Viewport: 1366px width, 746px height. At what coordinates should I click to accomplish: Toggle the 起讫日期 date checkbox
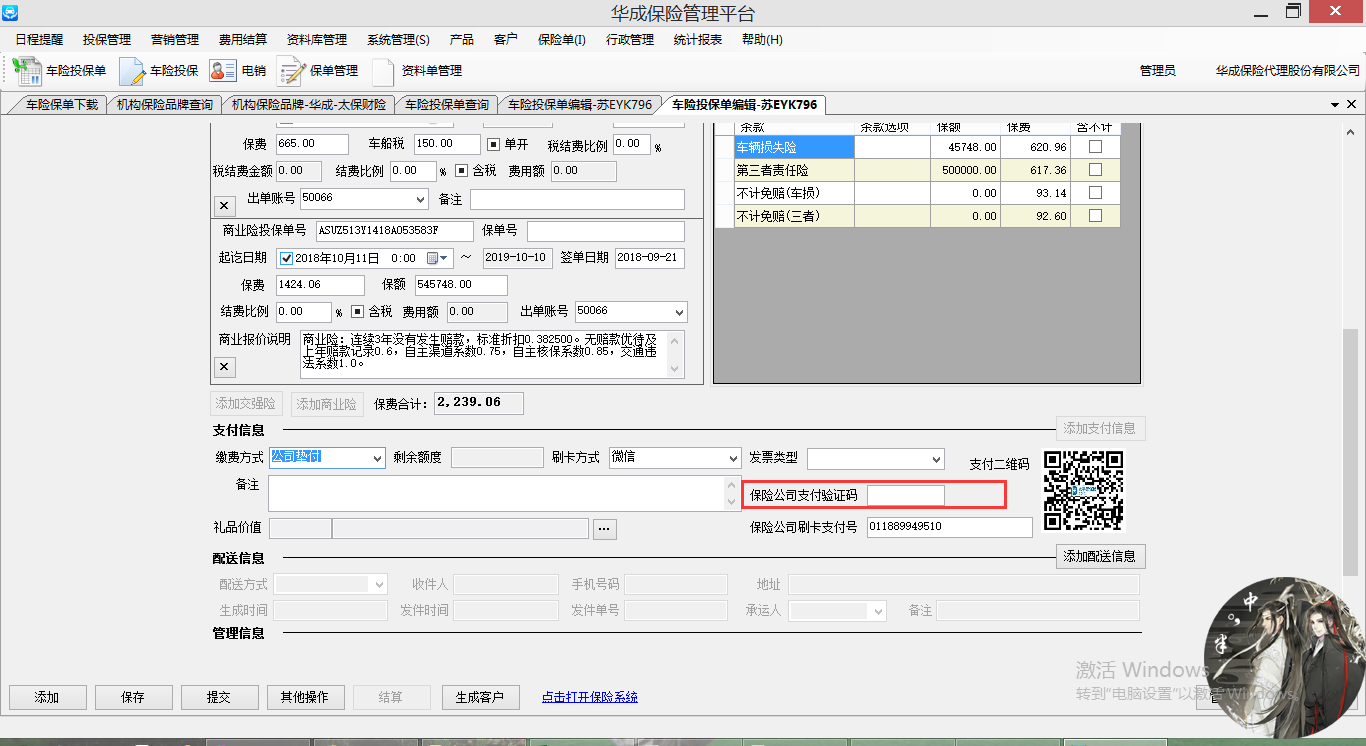pyautogui.click(x=287, y=258)
